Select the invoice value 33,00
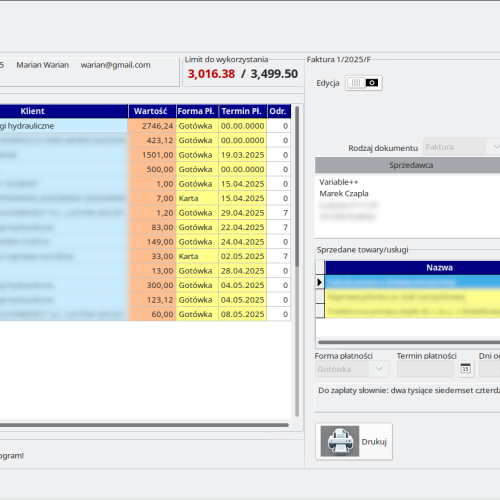The height and width of the screenshot is (500, 500). pyautogui.click(x=152, y=256)
